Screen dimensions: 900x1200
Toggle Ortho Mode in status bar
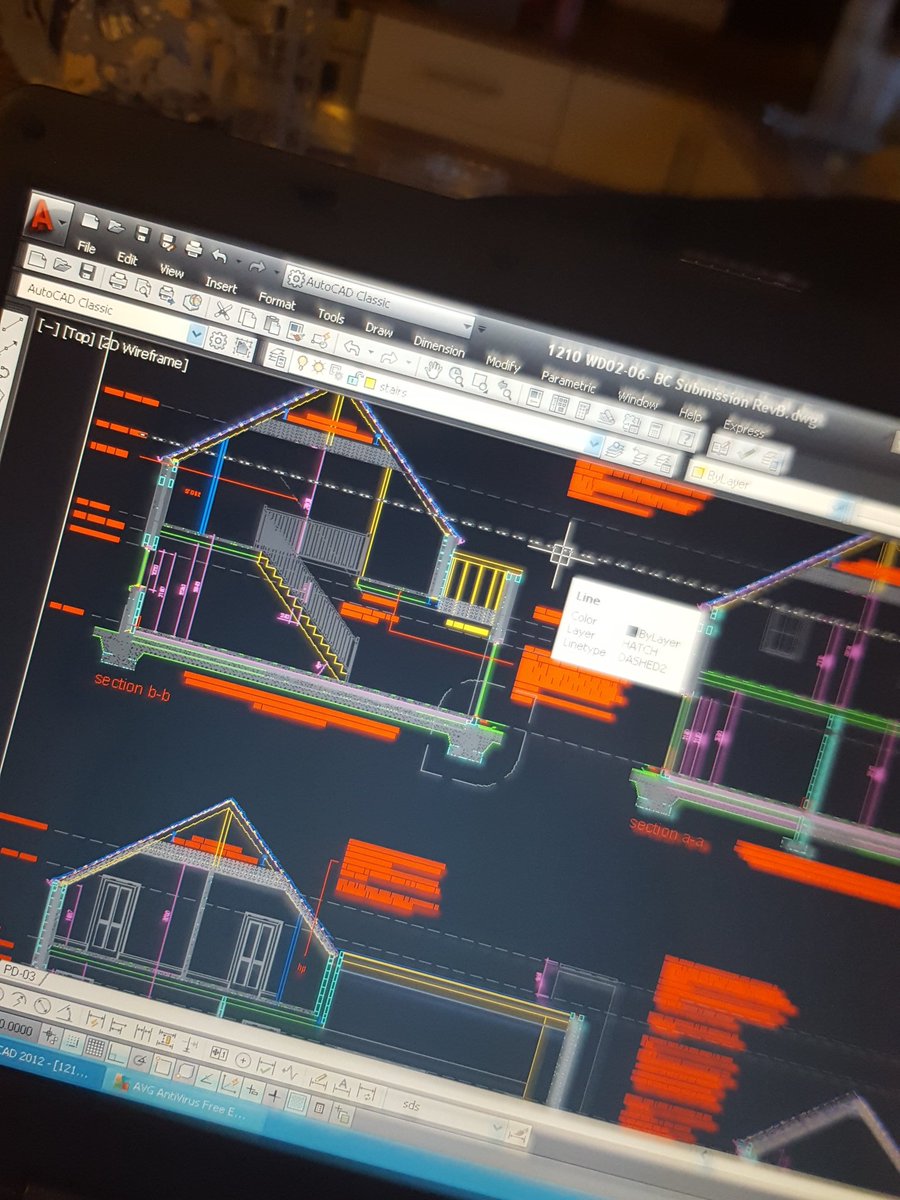(117, 1052)
